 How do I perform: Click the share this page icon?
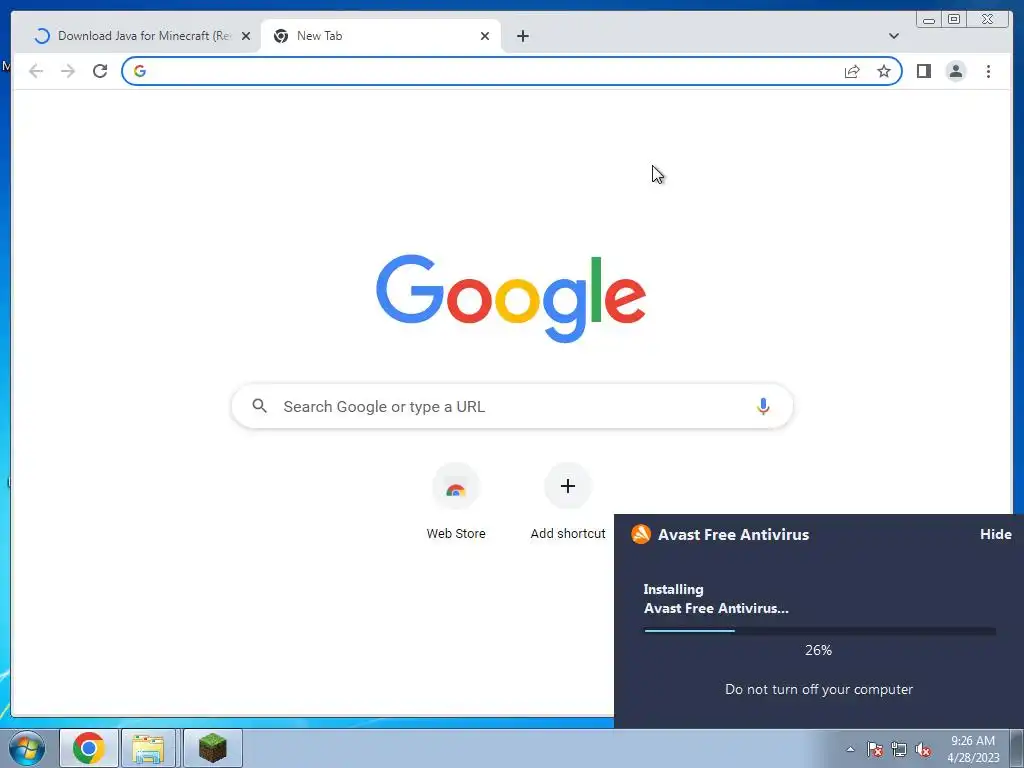pyautogui.click(x=852, y=71)
